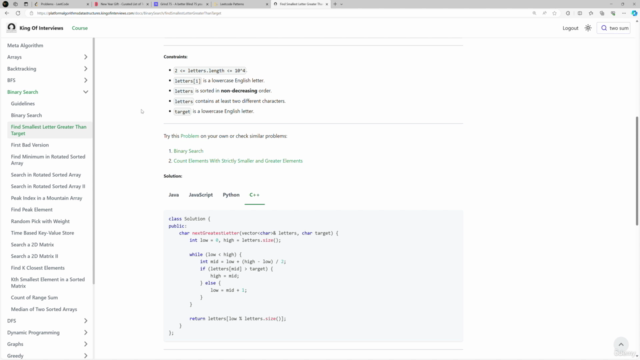Image resolution: width=640 pixels, height=360 pixels.
Task: Click the browser zoom magnifier icon in address bar
Action: tap(534, 13)
